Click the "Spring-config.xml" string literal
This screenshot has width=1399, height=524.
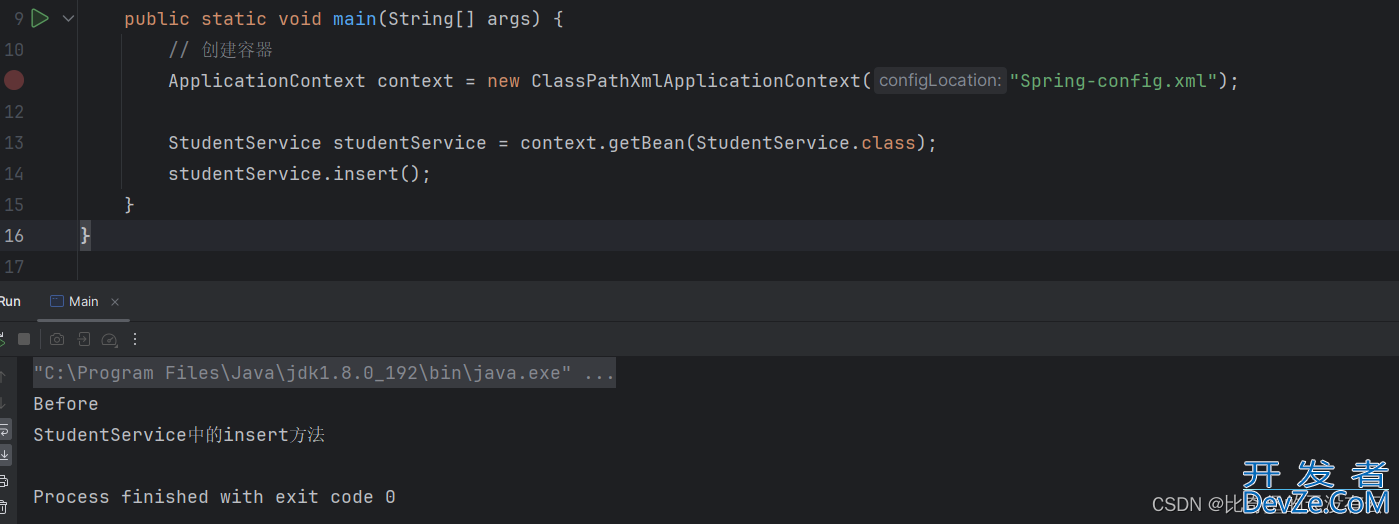click(1113, 81)
